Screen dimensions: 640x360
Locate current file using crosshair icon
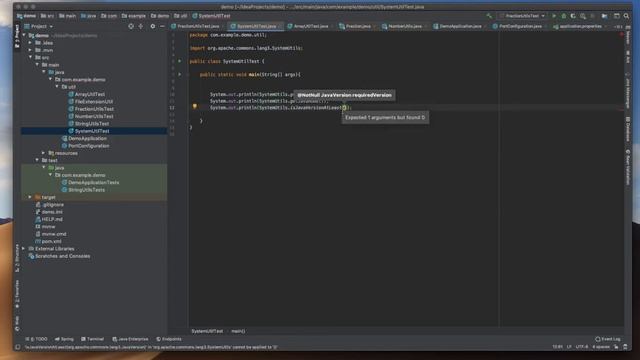(131, 26)
